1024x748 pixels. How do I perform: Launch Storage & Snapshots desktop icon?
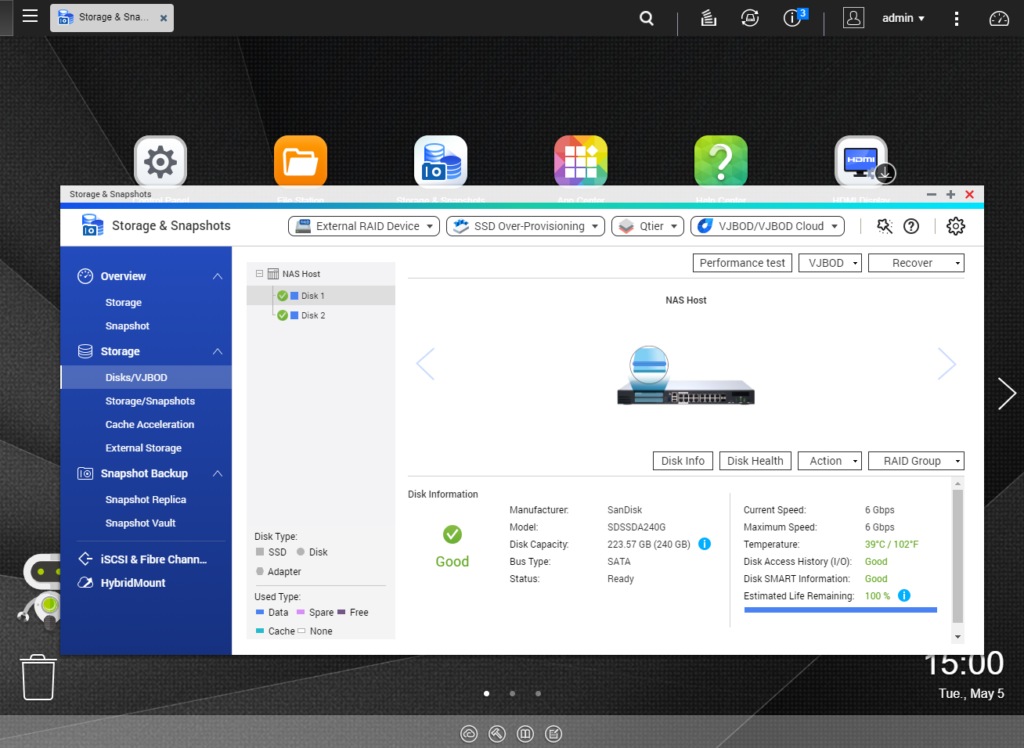click(441, 161)
